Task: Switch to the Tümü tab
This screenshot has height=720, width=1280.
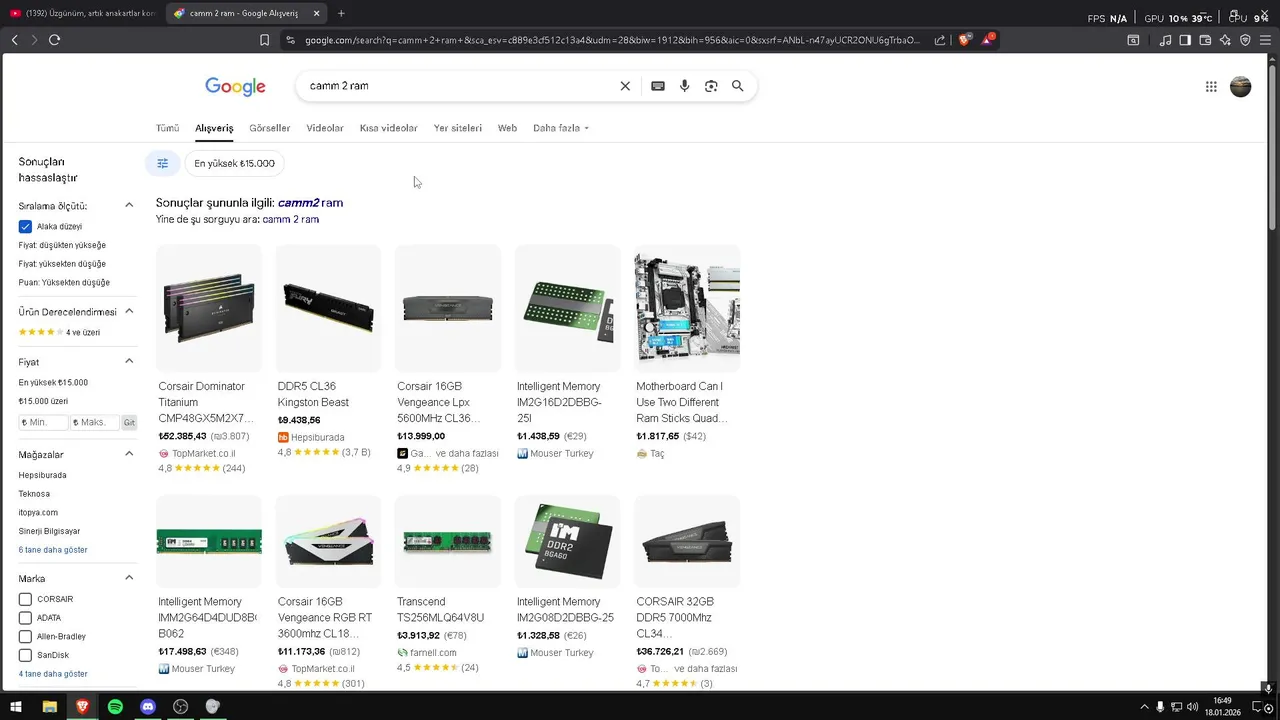Action: point(167,128)
